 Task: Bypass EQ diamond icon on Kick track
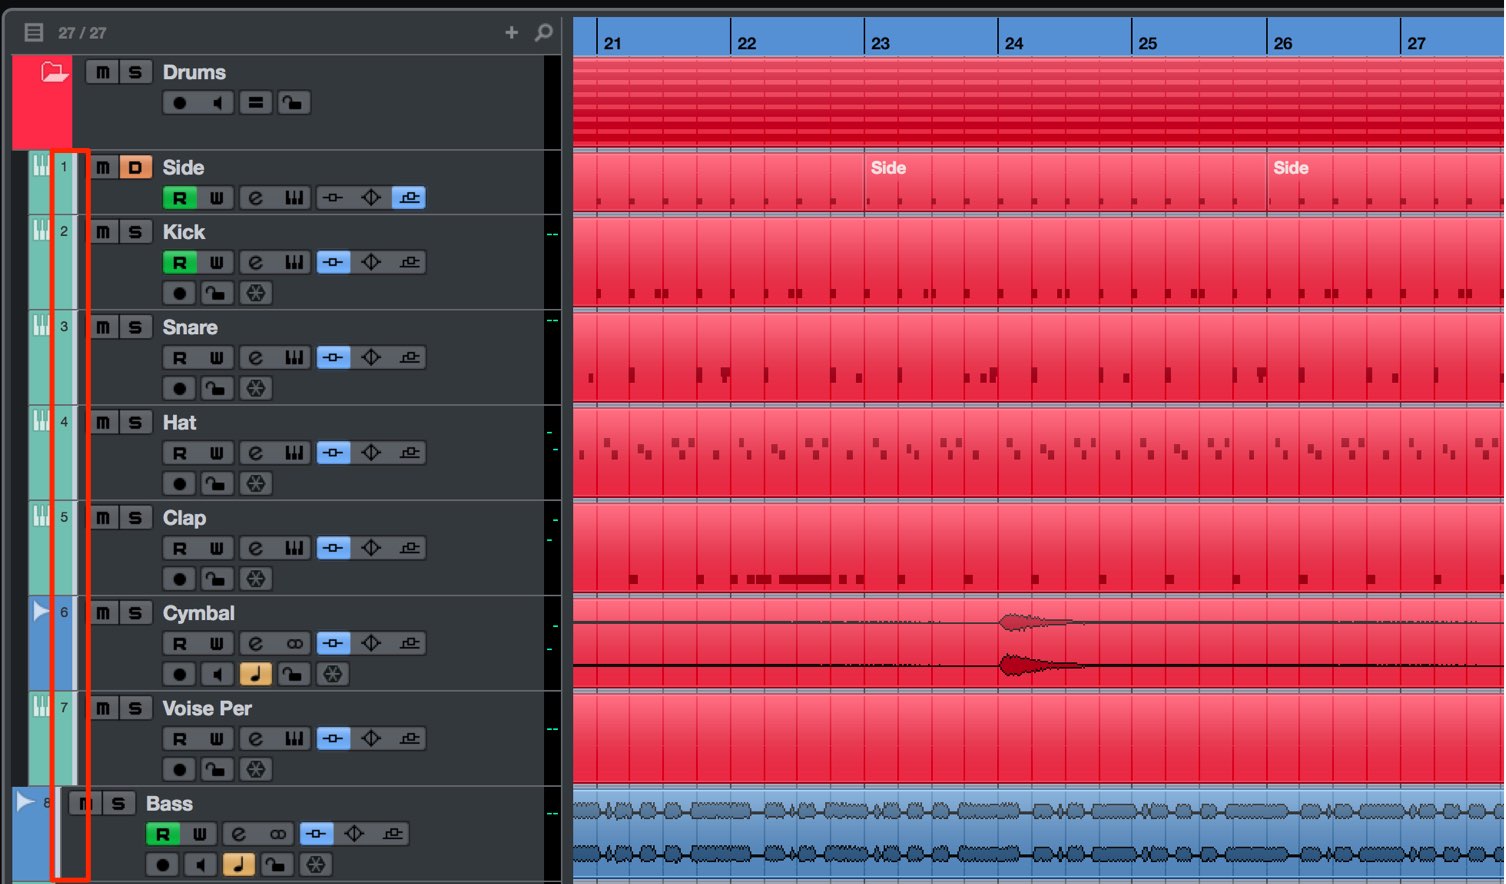coord(371,263)
